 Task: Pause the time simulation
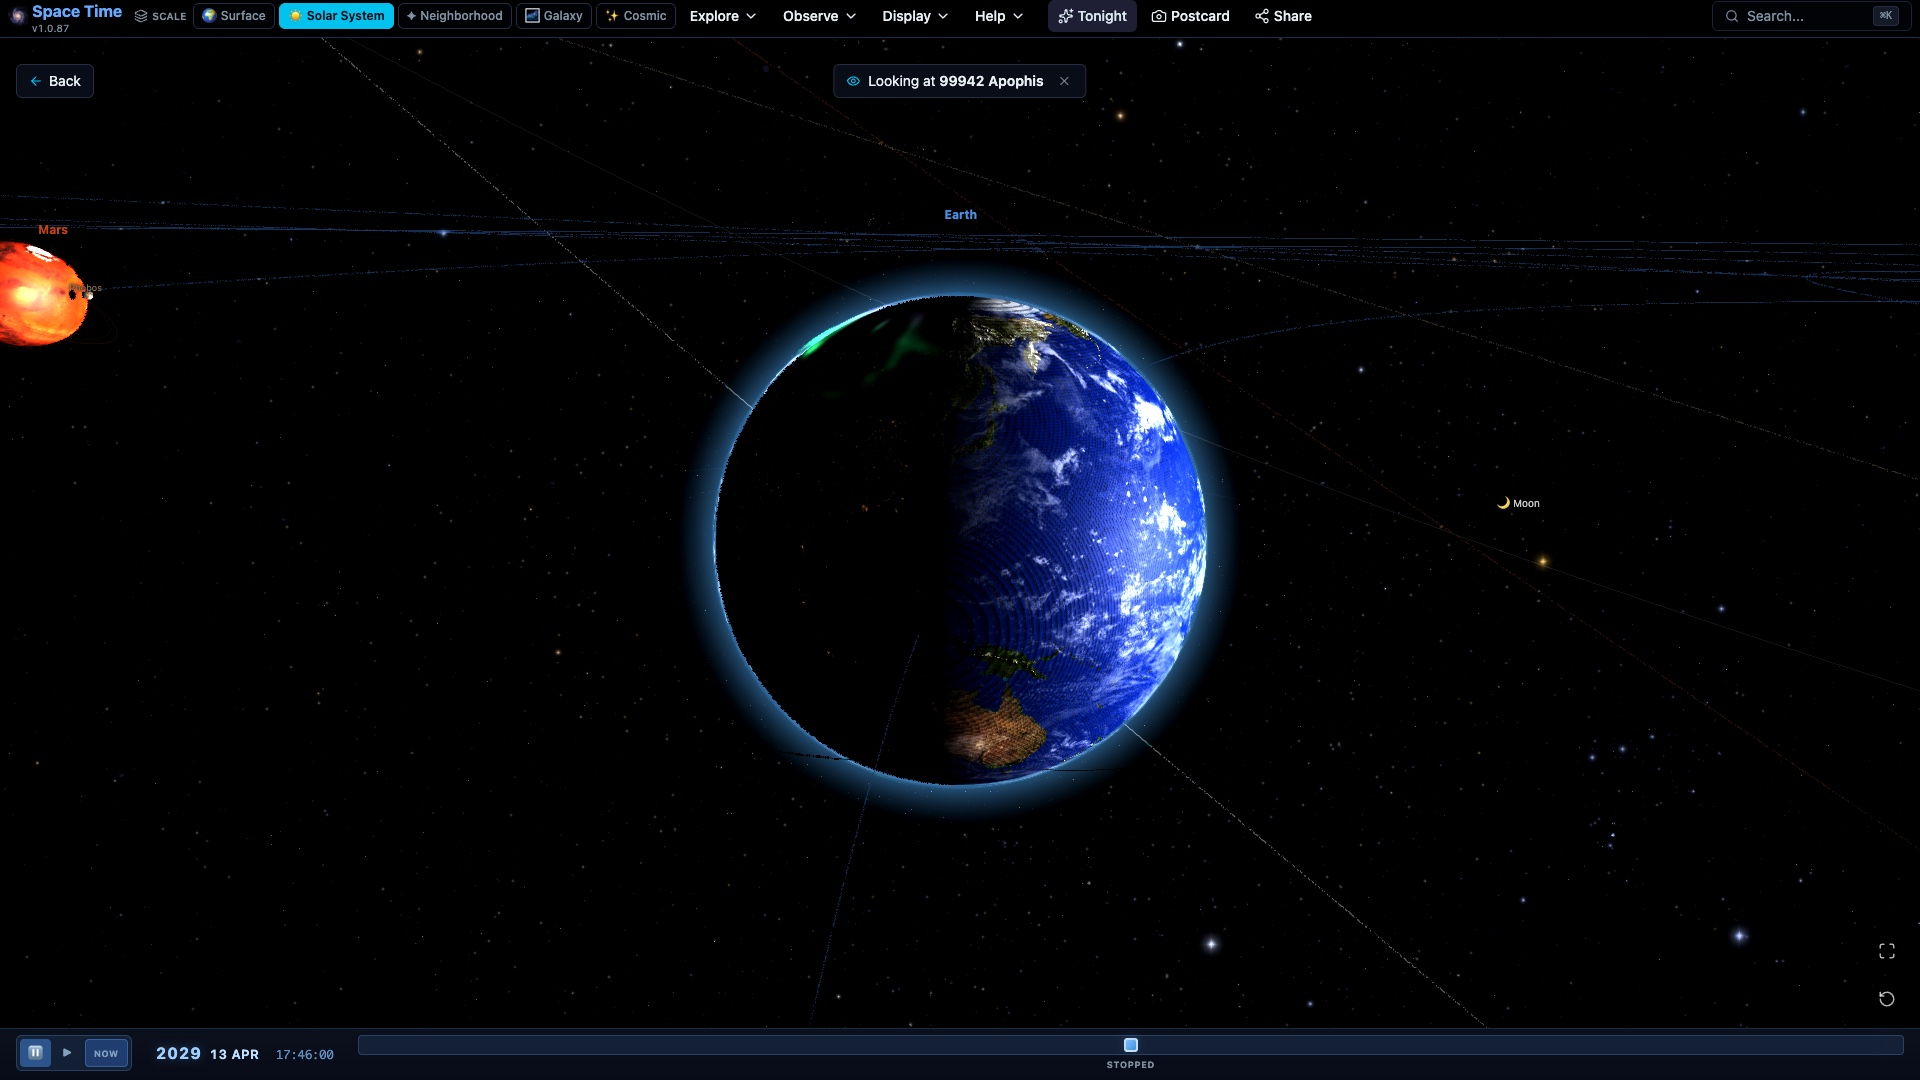pyautogui.click(x=35, y=1052)
